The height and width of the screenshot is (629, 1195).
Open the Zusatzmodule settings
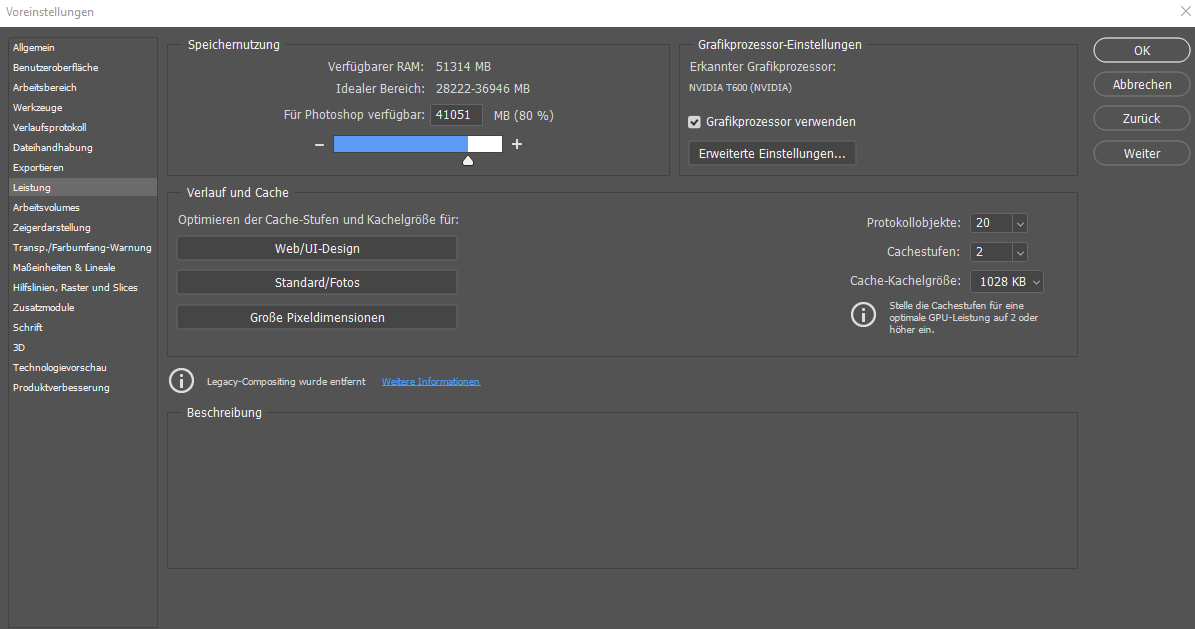pos(82,307)
